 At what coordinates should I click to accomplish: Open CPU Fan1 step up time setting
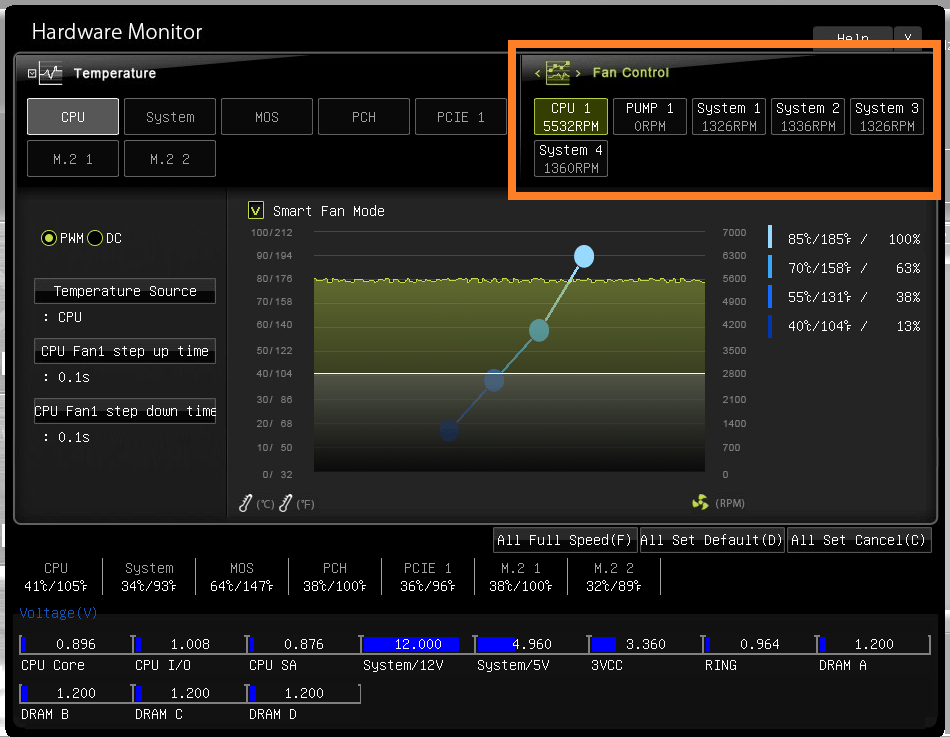[125, 351]
